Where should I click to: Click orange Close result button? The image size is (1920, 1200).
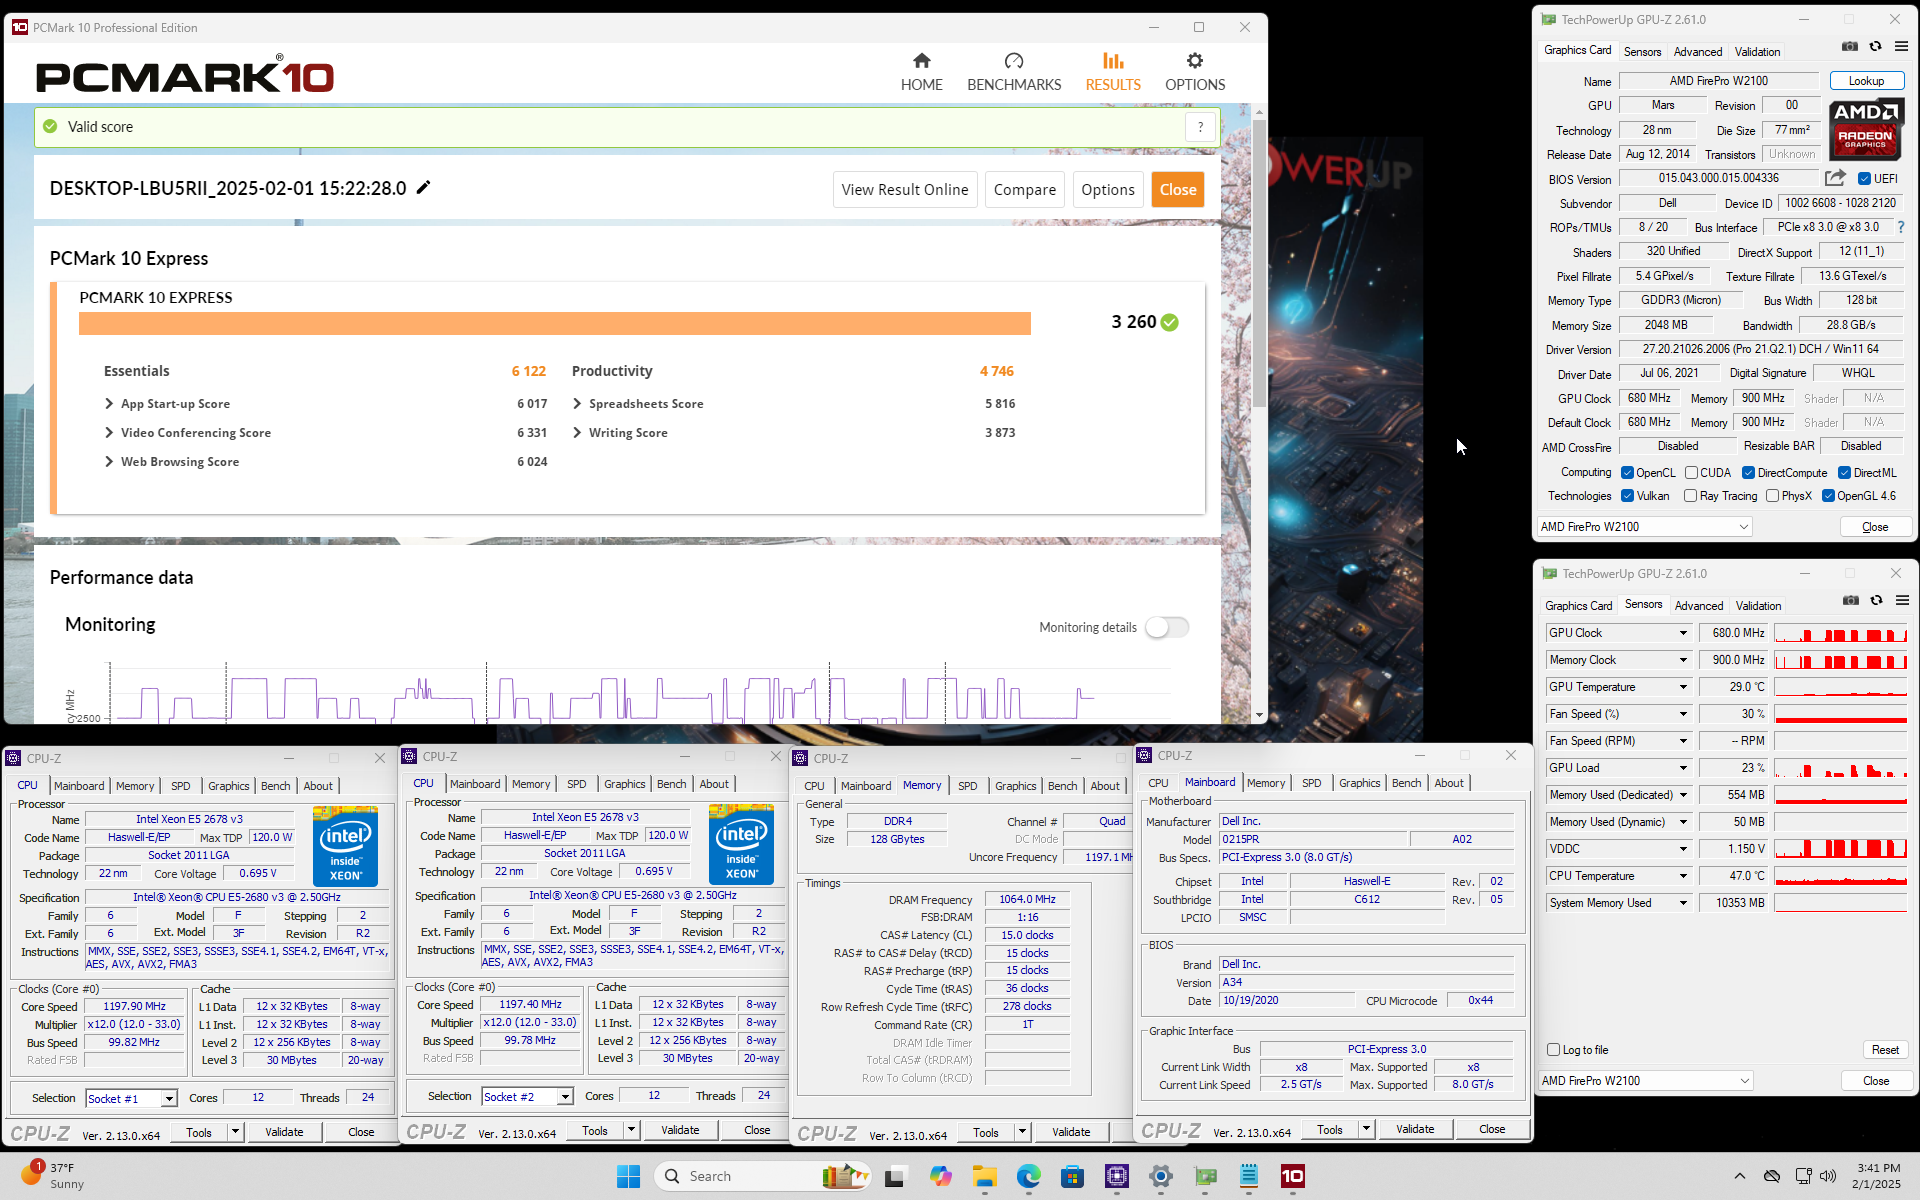coord(1178,190)
